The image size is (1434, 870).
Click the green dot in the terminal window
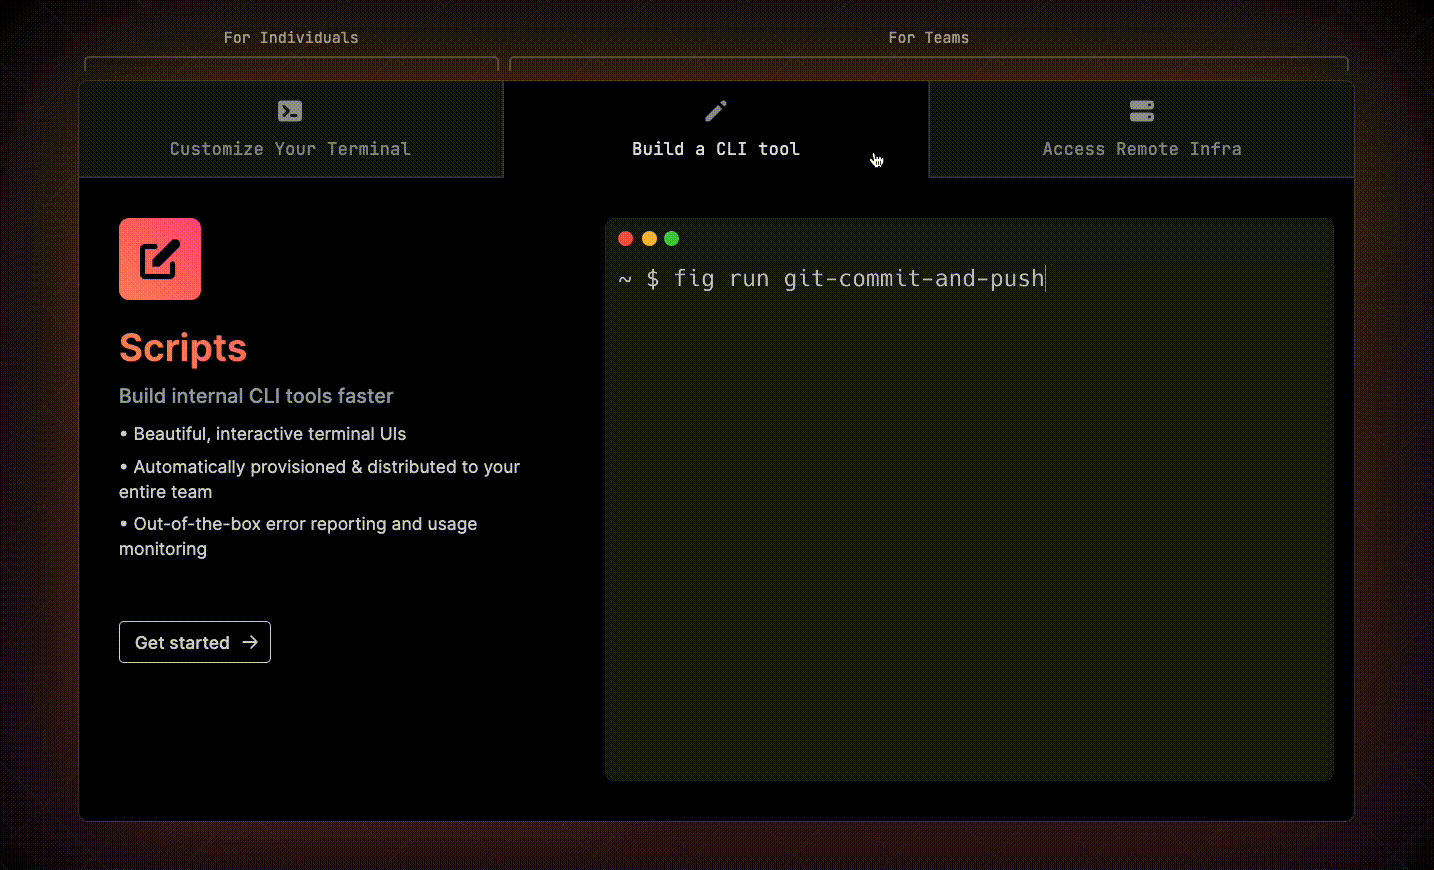[672, 238]
